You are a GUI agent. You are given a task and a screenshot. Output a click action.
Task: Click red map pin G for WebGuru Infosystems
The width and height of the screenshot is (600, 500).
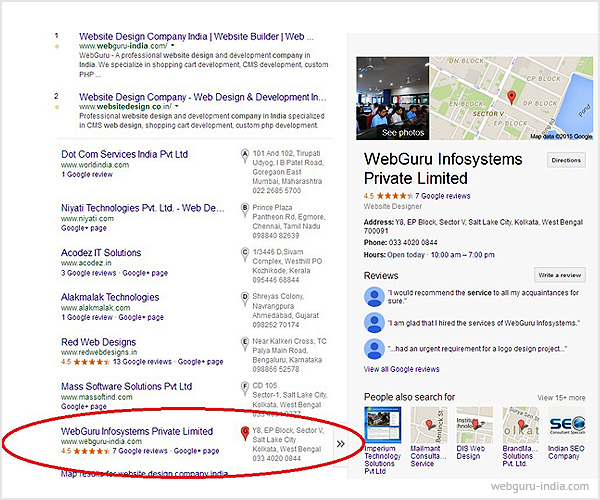(245, 433)
